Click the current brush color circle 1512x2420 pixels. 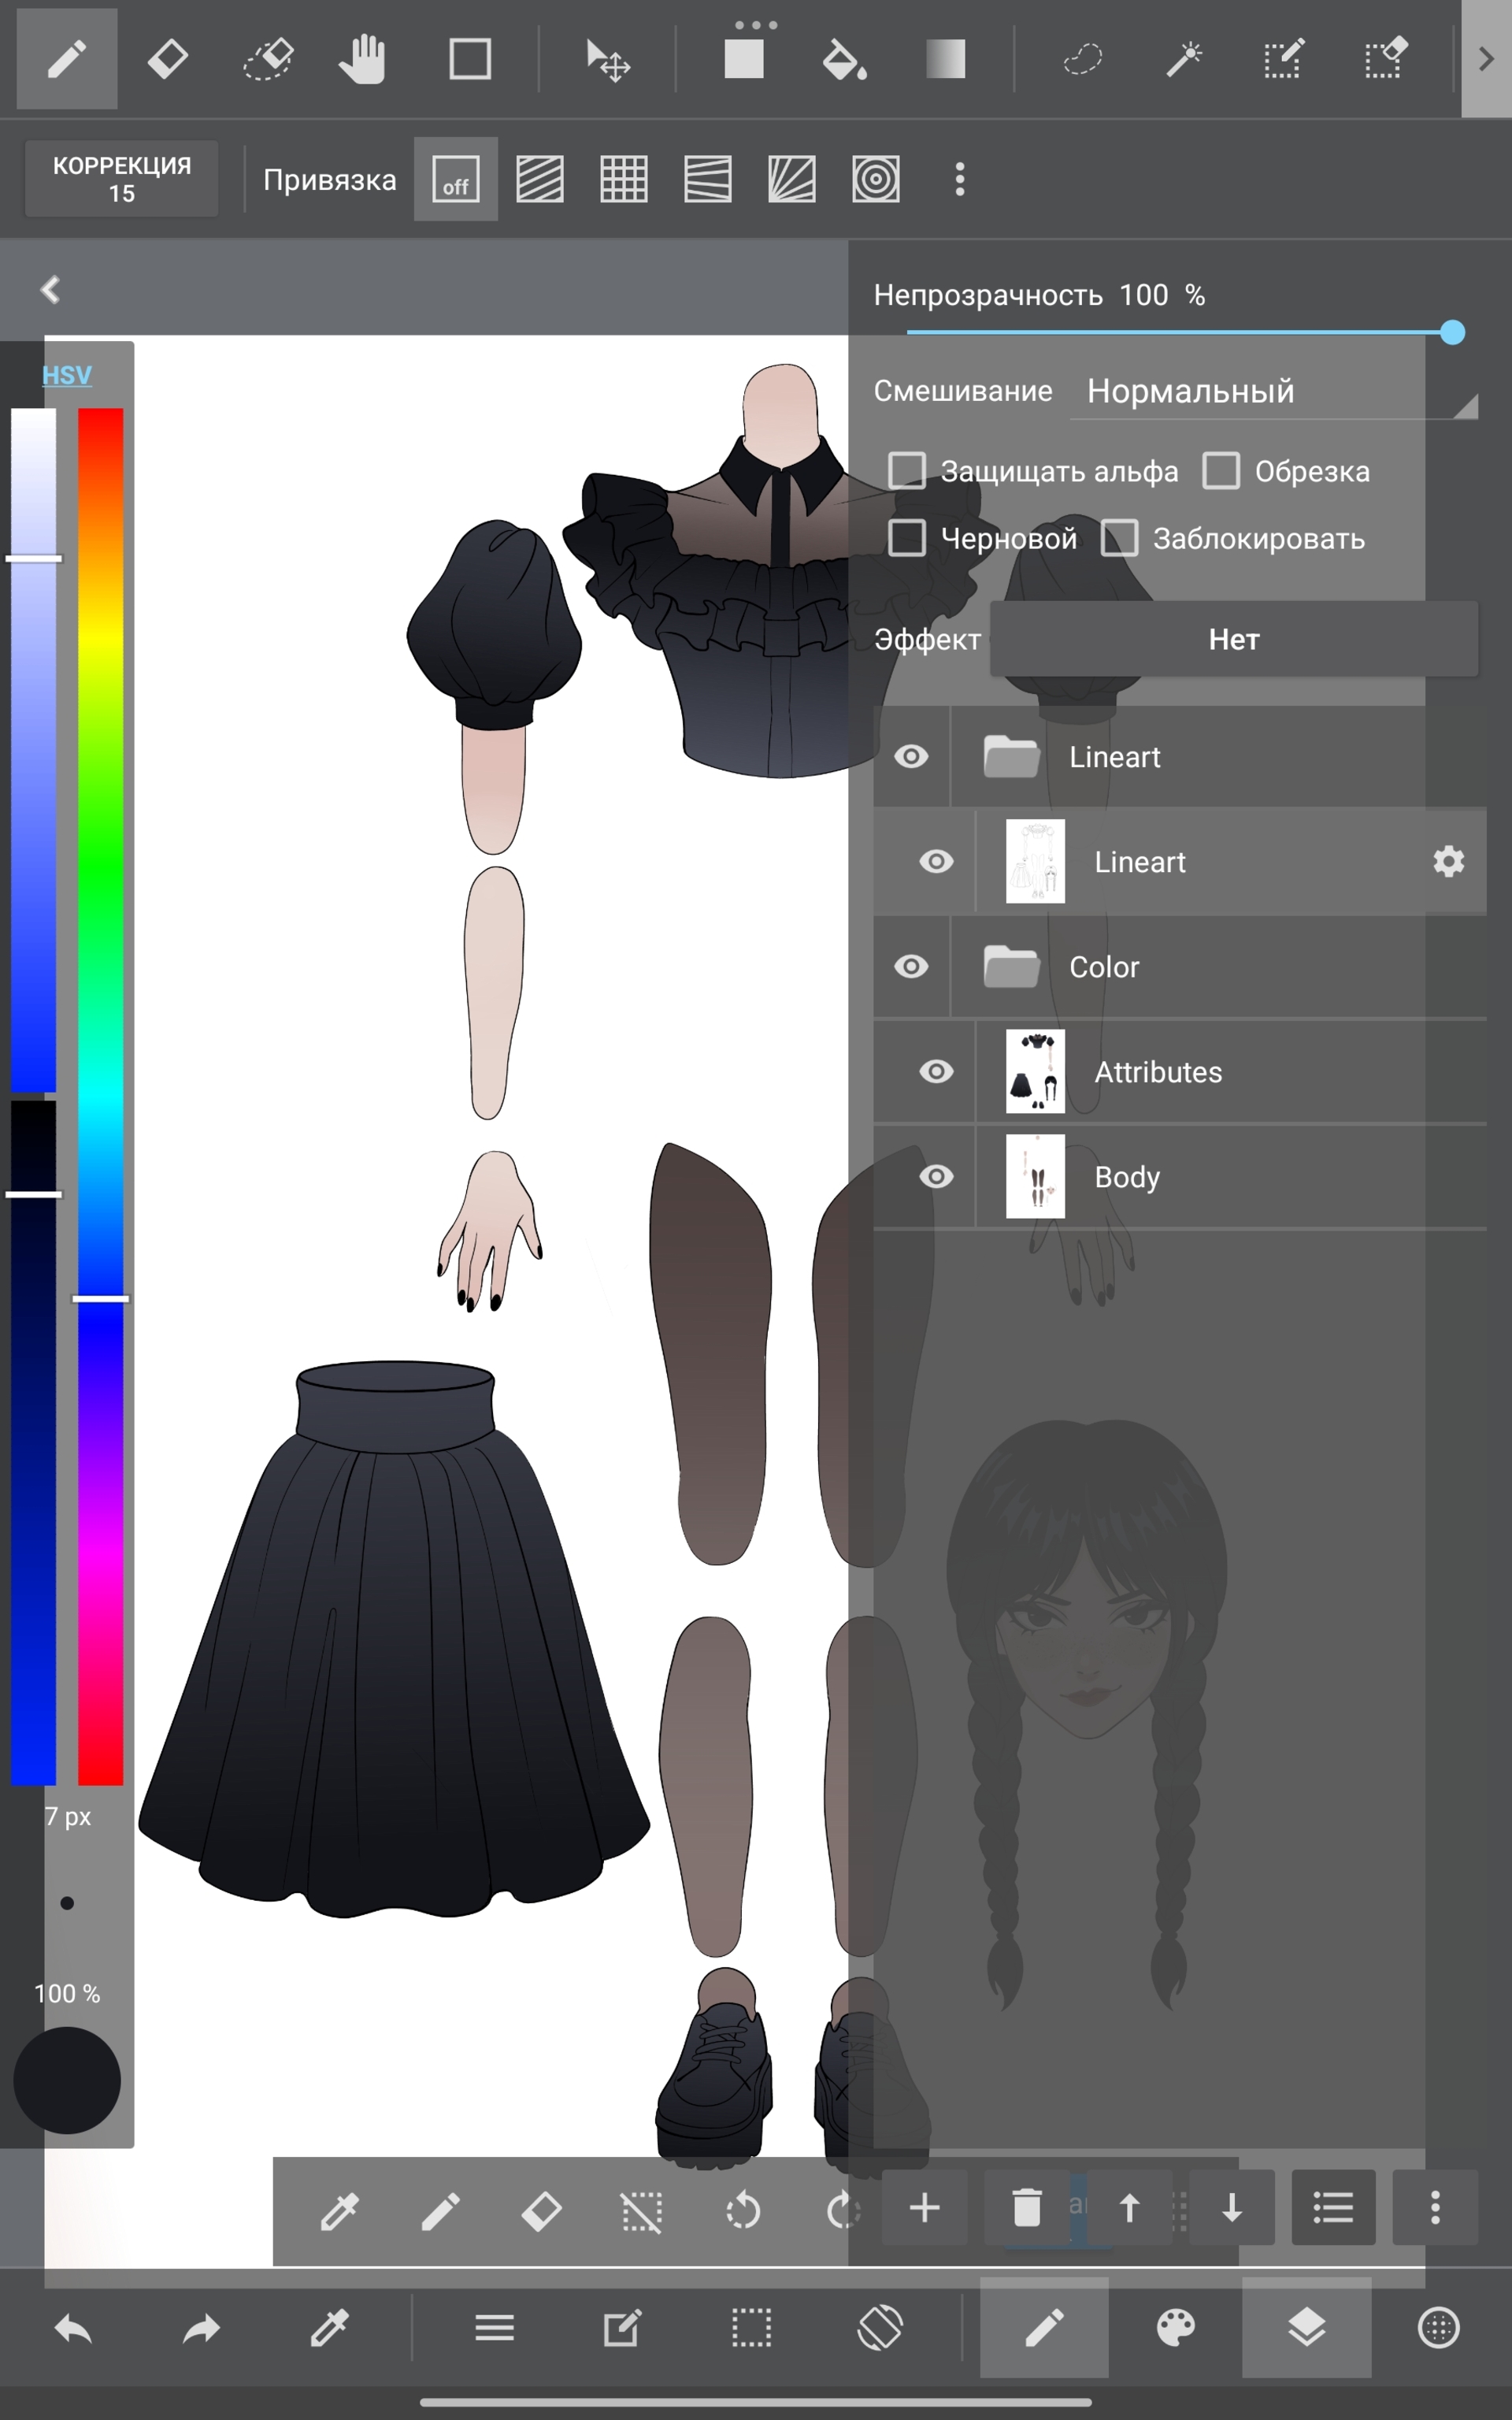pyautogui.click(x=67, y=2080)
